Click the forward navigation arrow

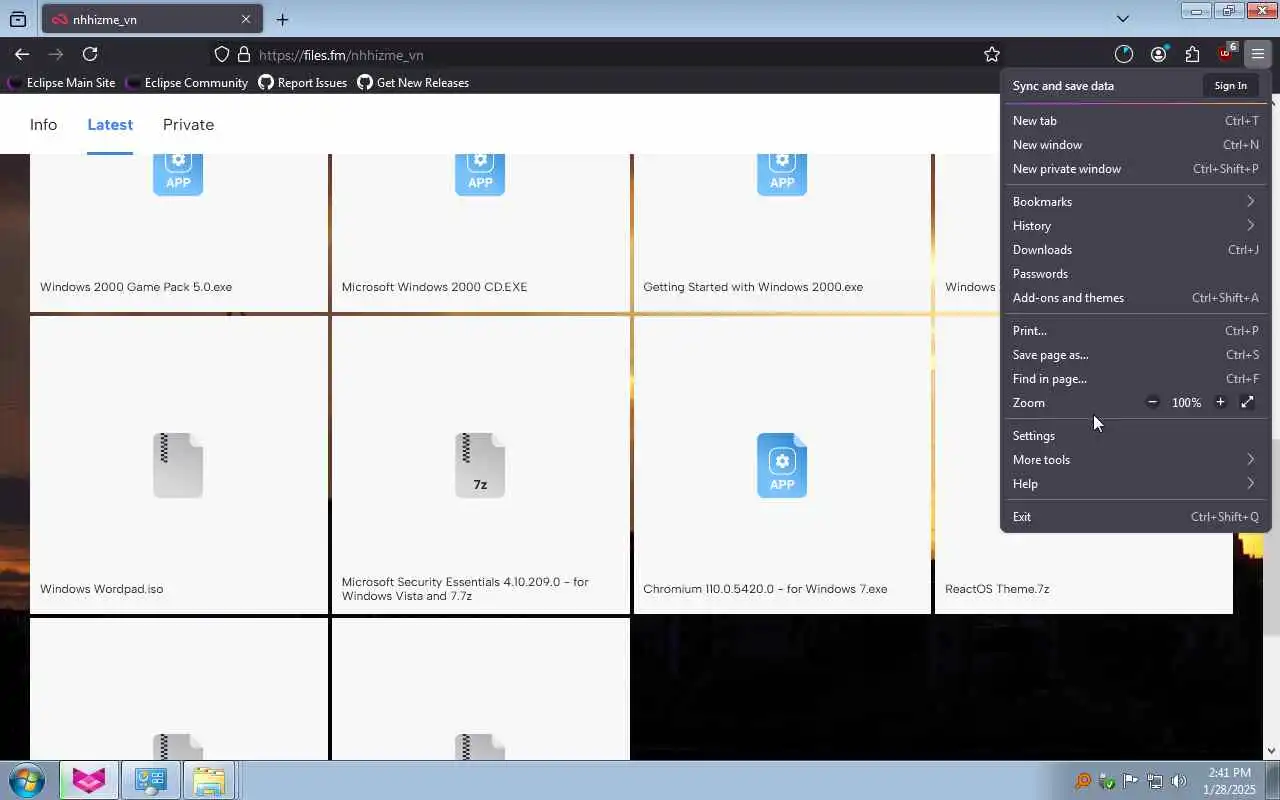[x=56, y=54]
